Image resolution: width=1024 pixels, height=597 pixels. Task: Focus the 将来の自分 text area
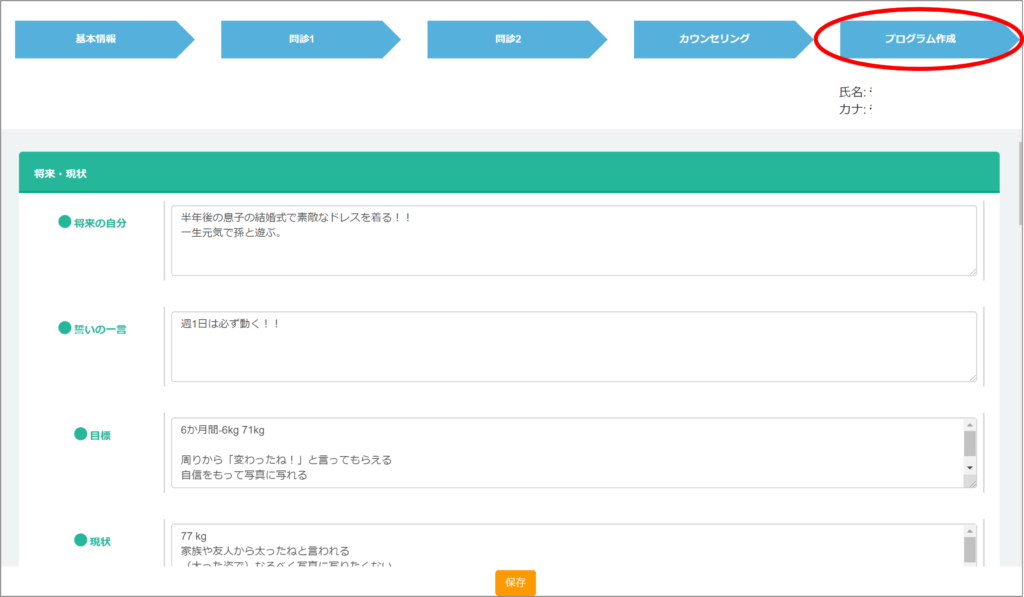pyautogui.click(x=573, y=241)
